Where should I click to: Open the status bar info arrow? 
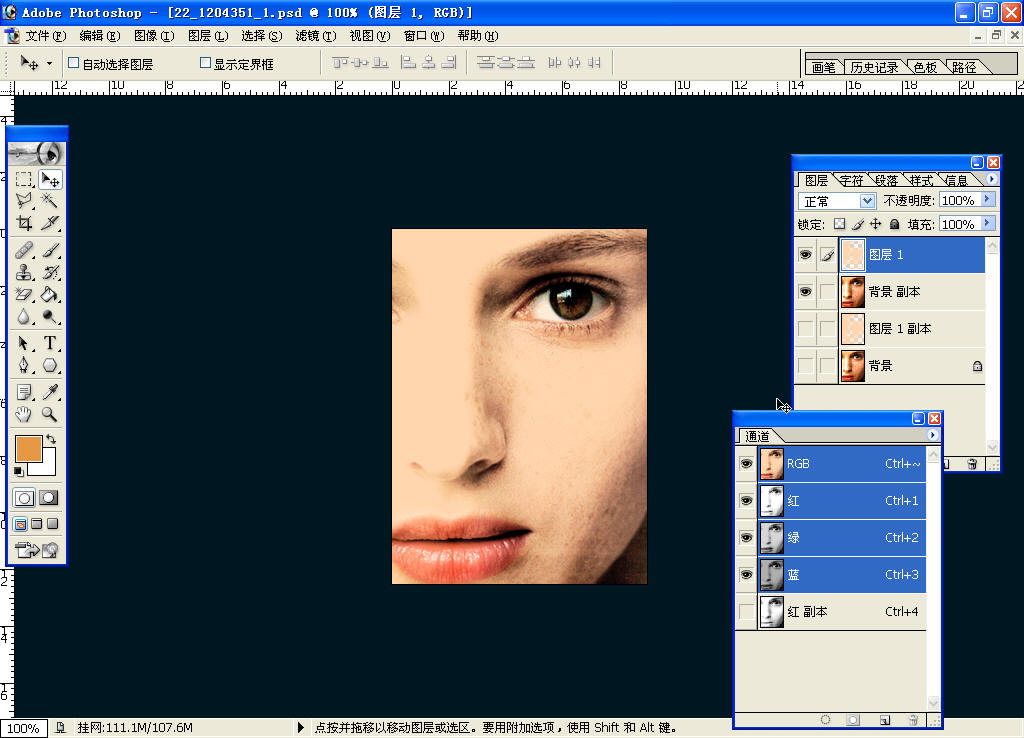pyautogui.click(x=300, y=727)
